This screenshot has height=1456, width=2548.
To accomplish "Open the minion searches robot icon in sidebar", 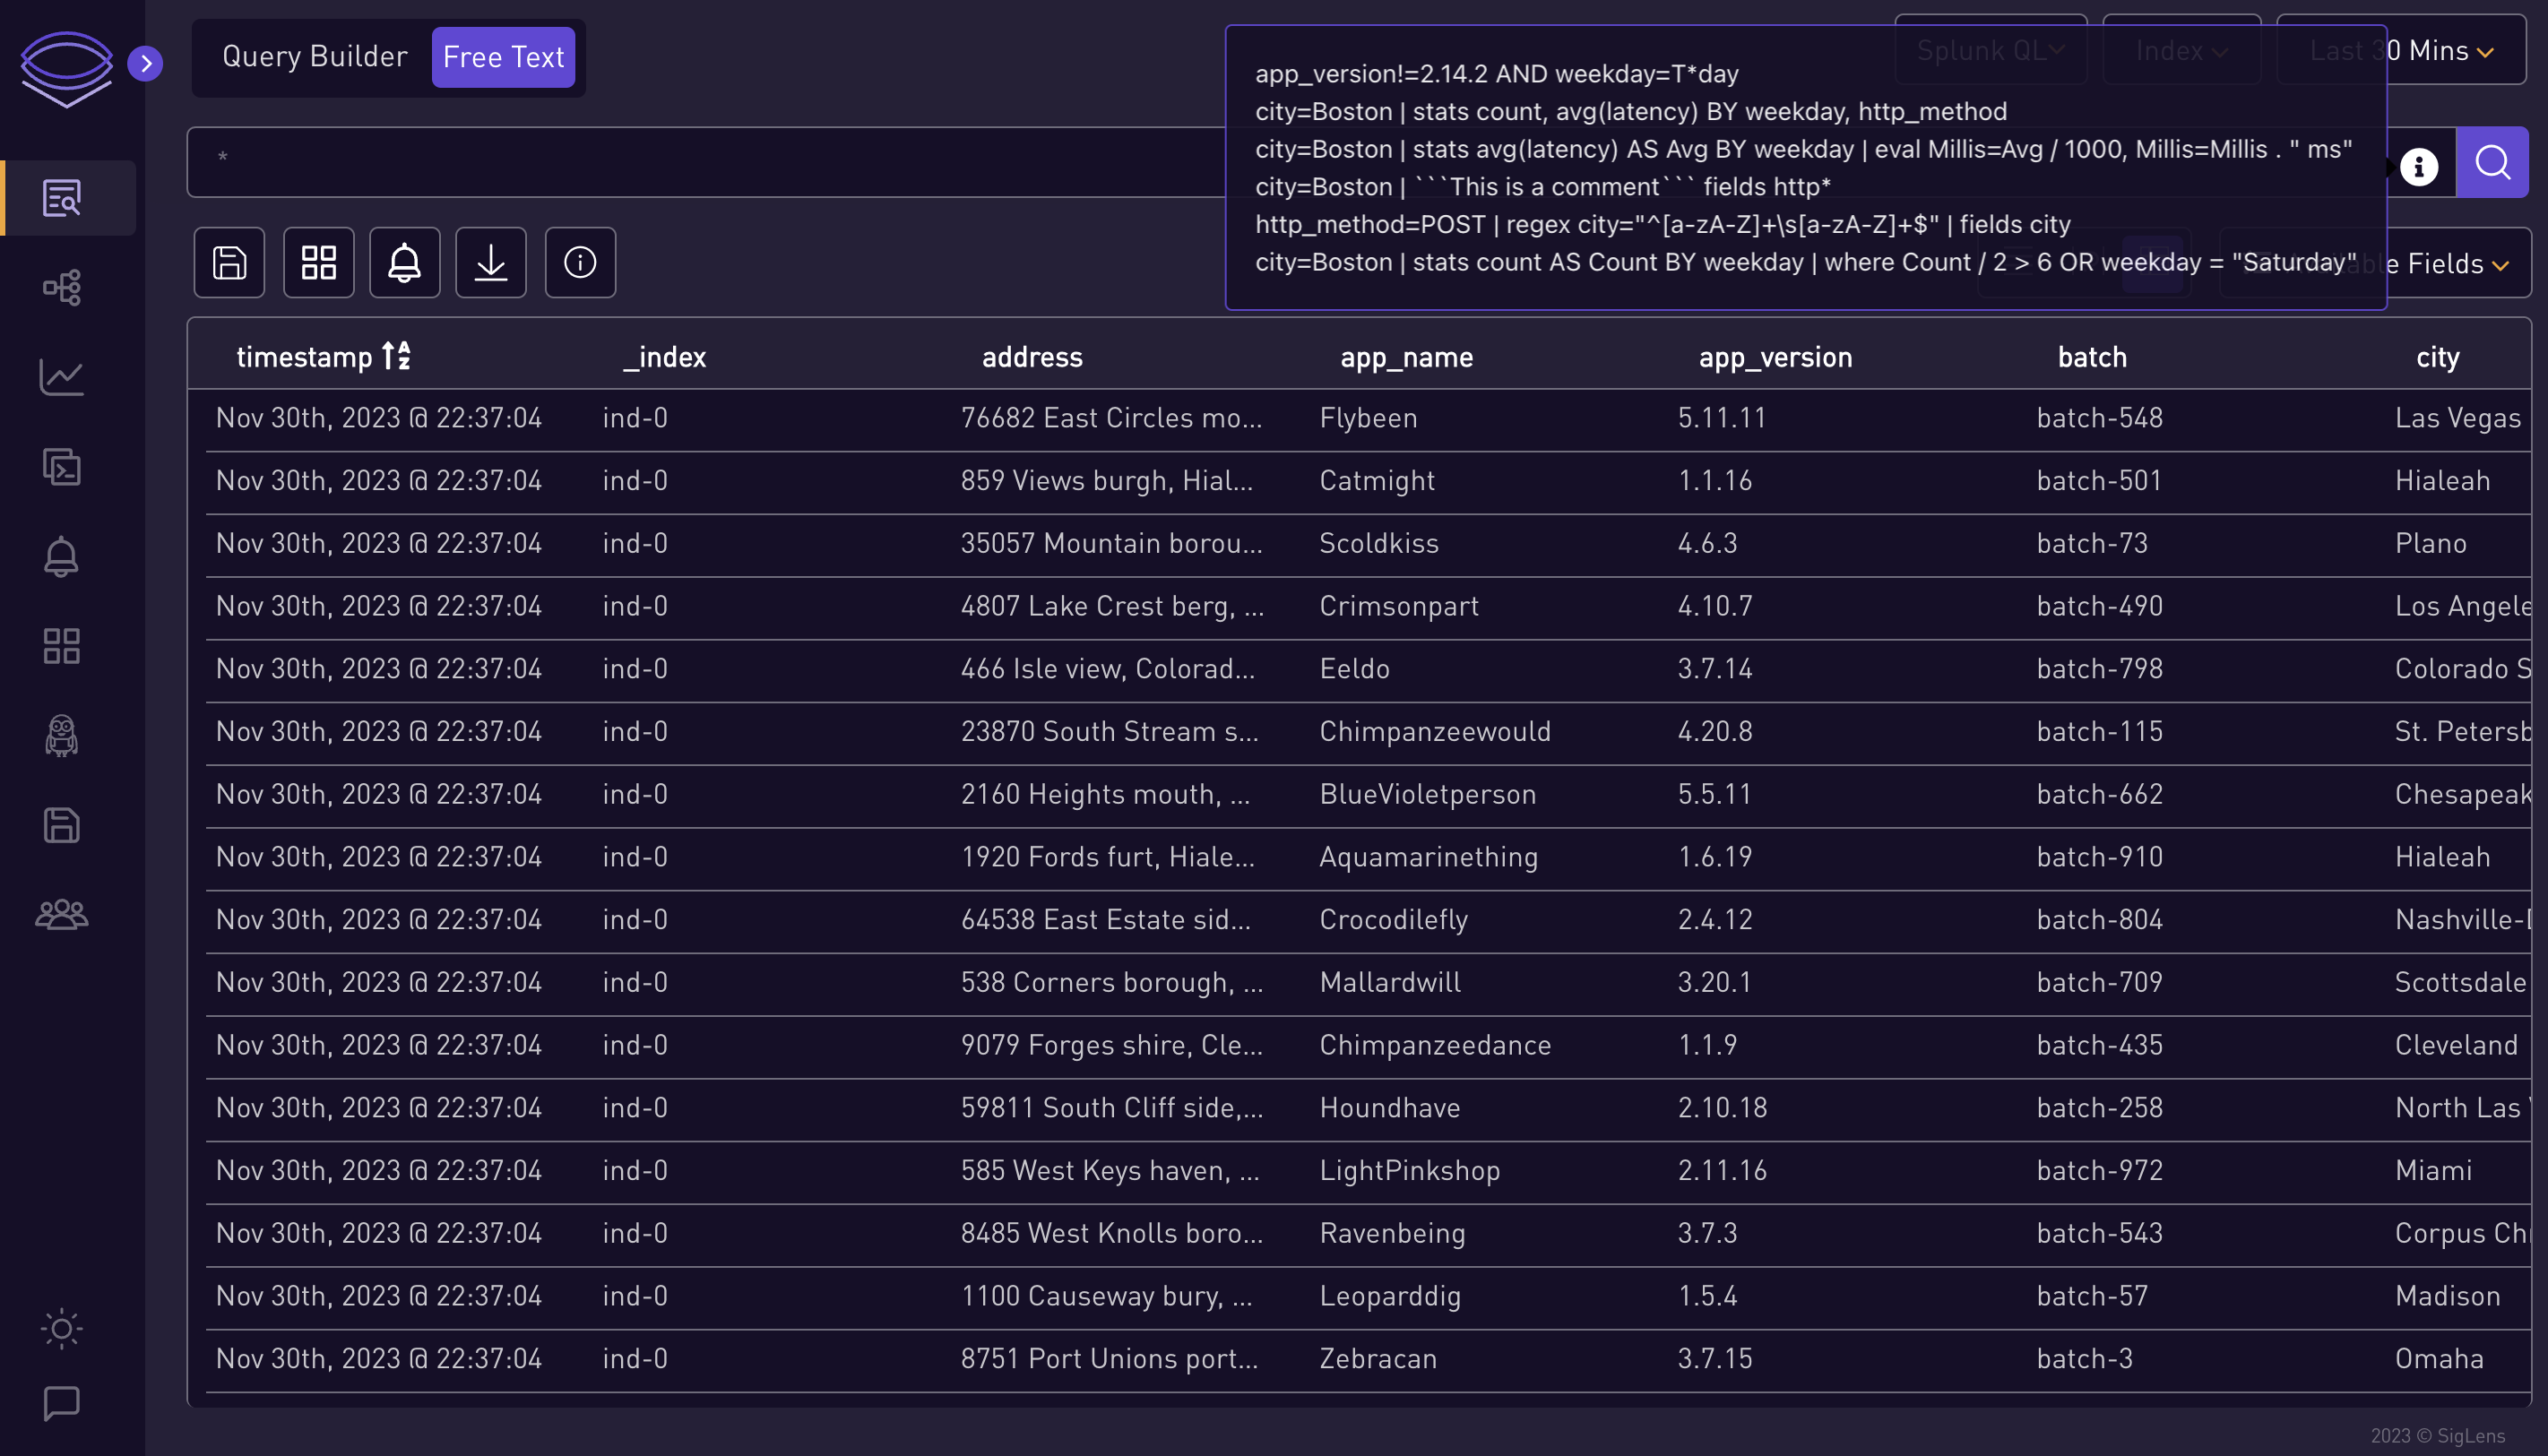I will (x=62, y=736).
